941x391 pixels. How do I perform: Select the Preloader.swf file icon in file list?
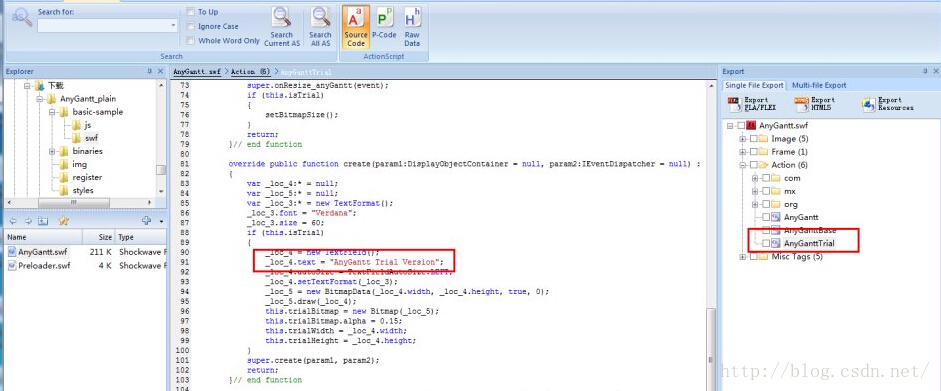tap(12, 266)
